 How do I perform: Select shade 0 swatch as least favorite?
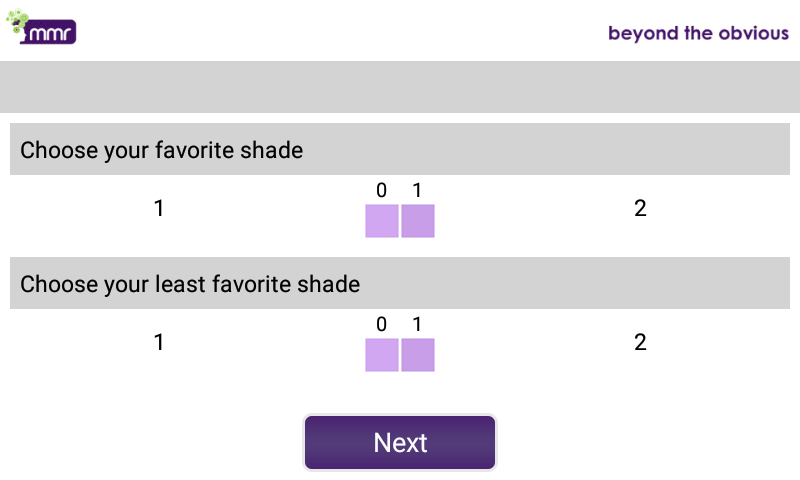click(382, 355)
